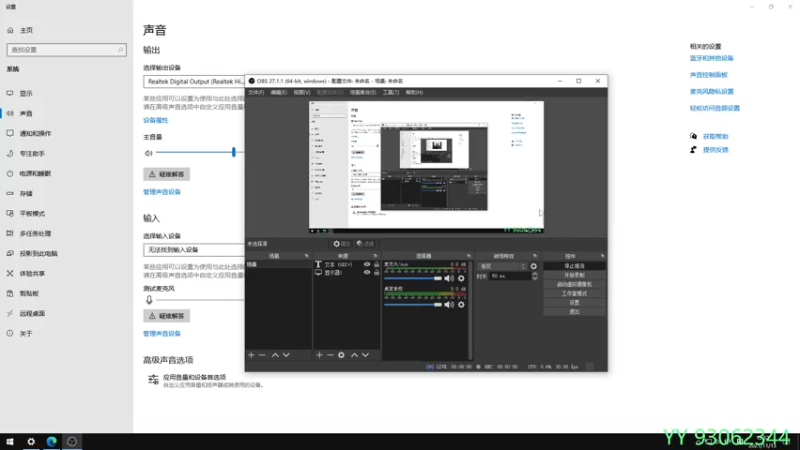Click output Troubleshoot button under master volume

click(166, 174)
